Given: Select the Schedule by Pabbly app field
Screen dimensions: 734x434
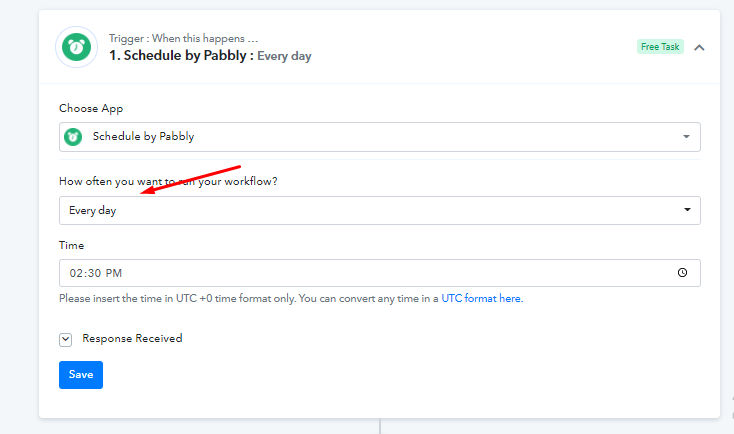Looking at the screenshot, I should 380,137.
